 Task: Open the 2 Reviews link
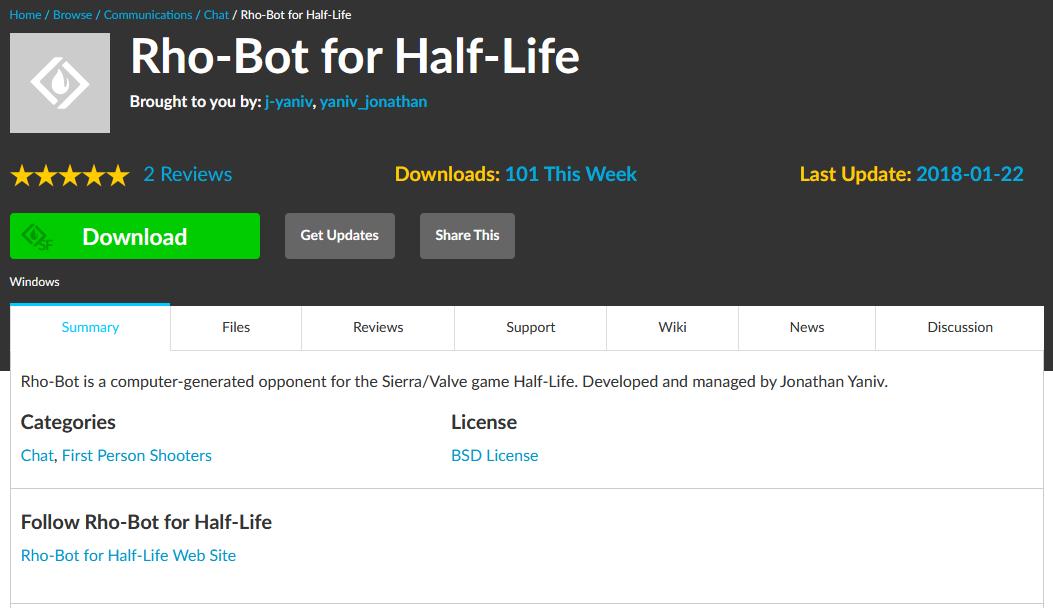pos(188,174)
